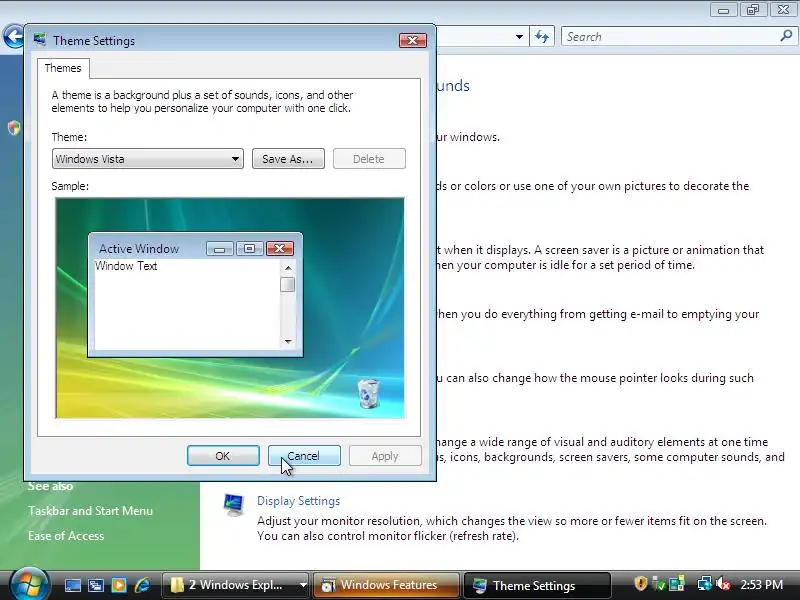Restore down the background Explorer window
Image resolution: width=800 pixels, height=600 pixels.
(x=753, y=10)
